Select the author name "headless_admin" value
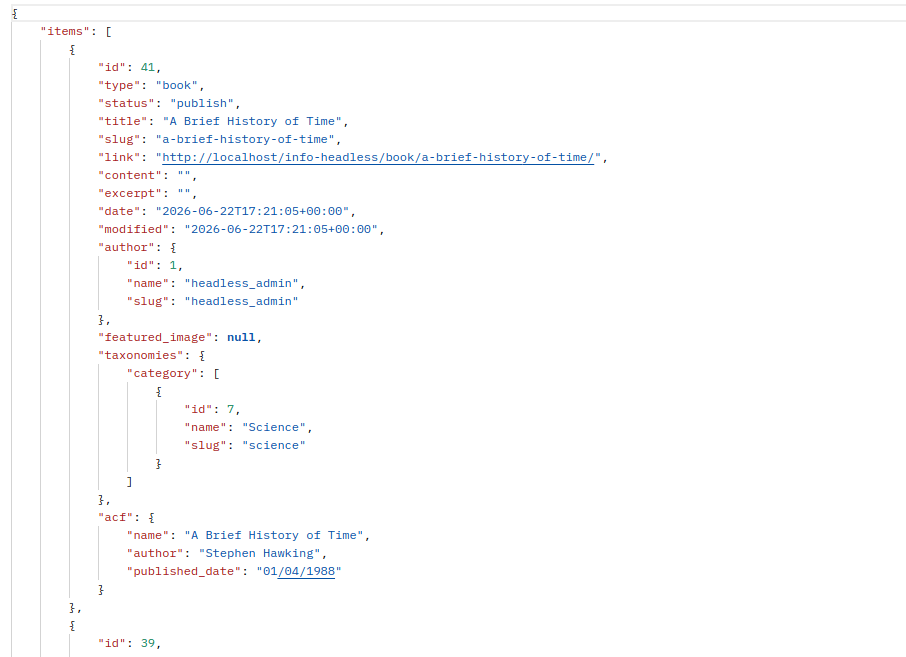This screenshot has height=657, width=906. [242, 283]
